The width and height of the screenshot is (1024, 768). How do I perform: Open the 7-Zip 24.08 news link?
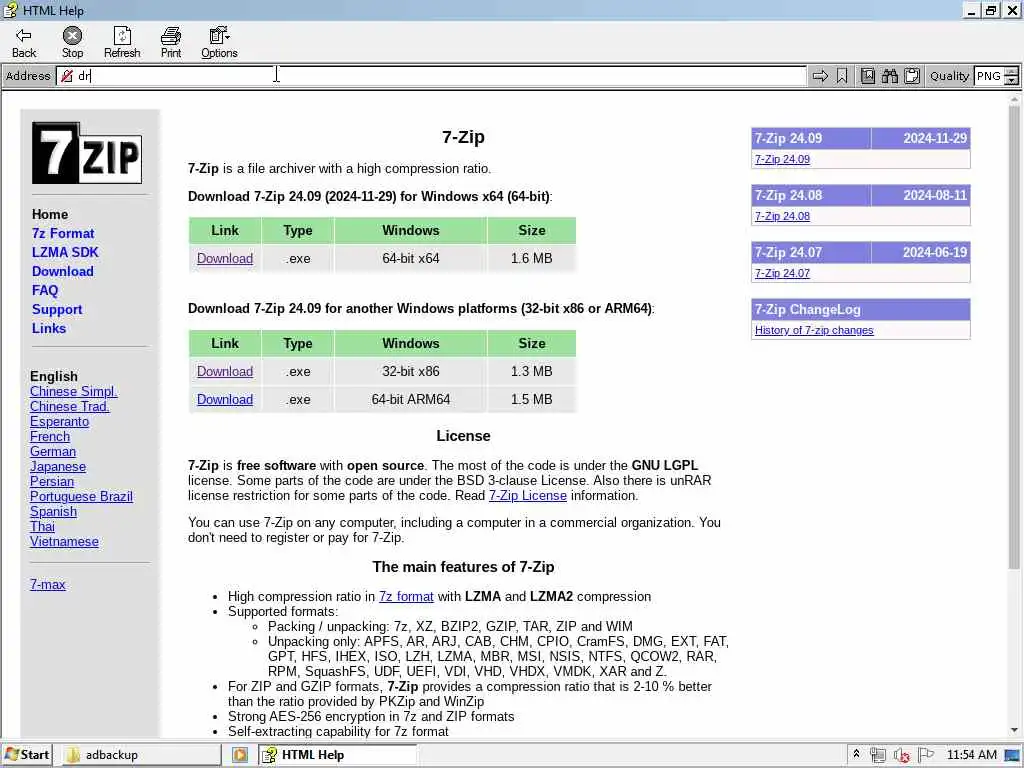click(x=782, y=216)
